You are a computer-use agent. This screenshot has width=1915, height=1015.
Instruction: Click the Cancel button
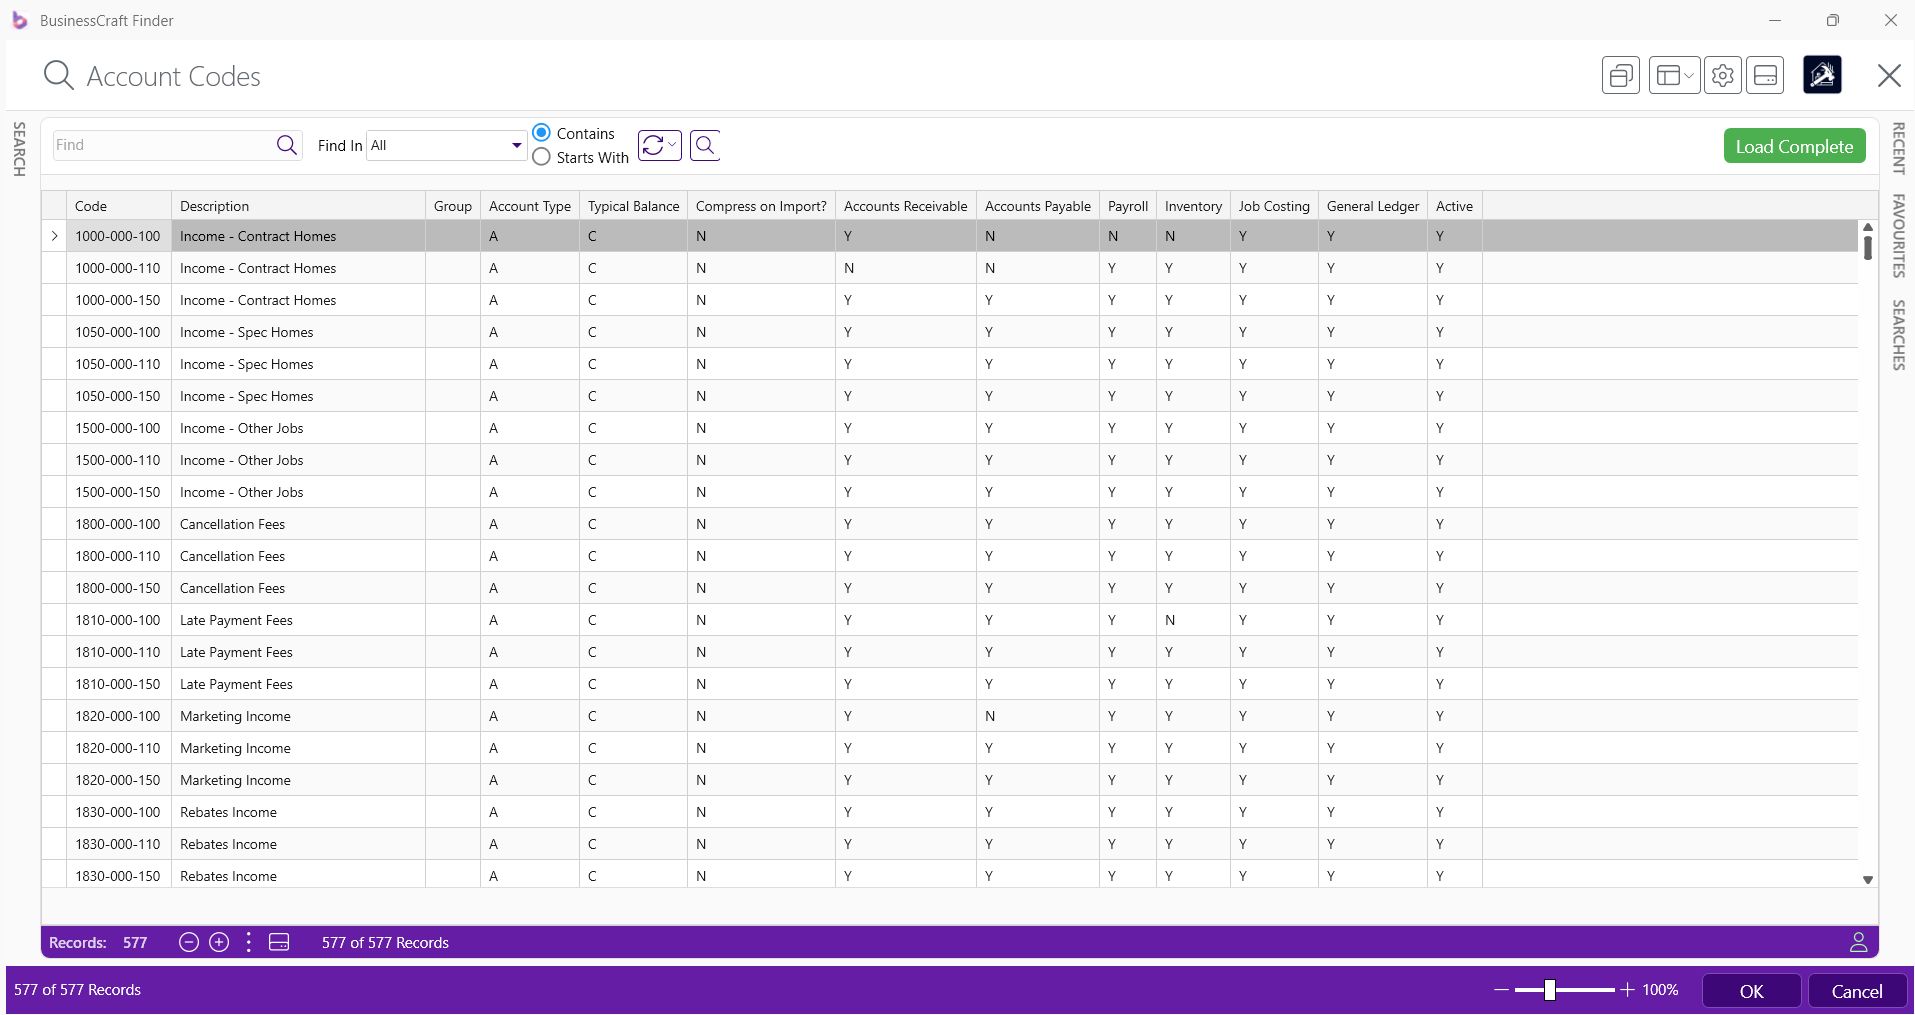click(x=1856, y=991)
